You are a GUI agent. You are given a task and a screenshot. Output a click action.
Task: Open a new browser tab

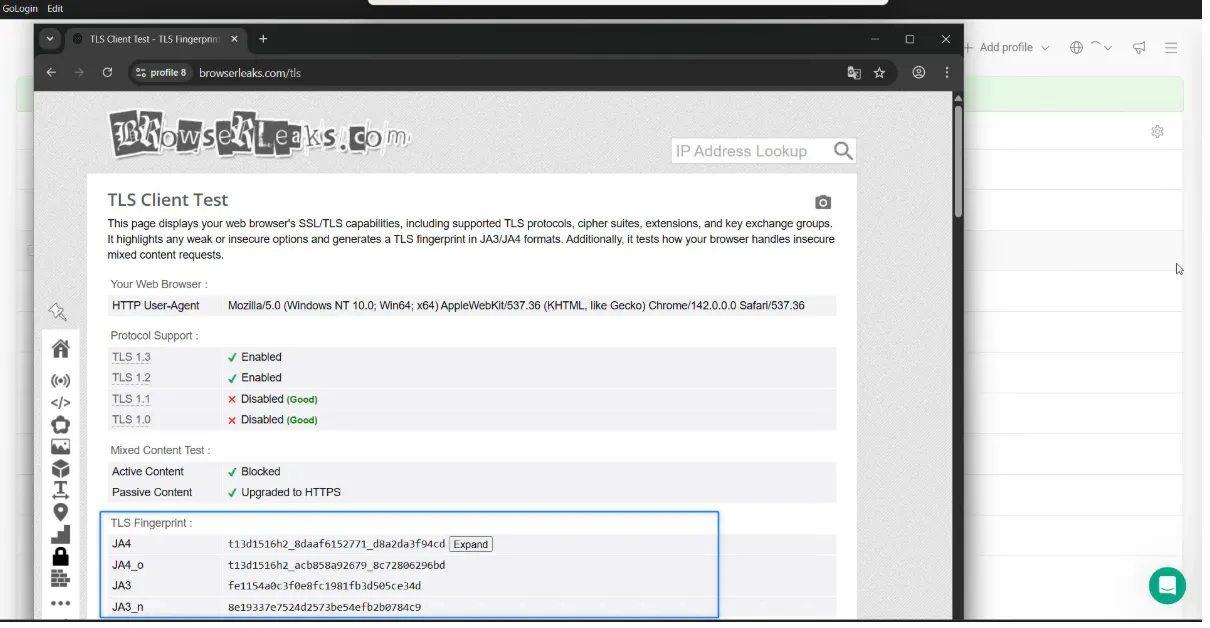[x=263, y=39]
